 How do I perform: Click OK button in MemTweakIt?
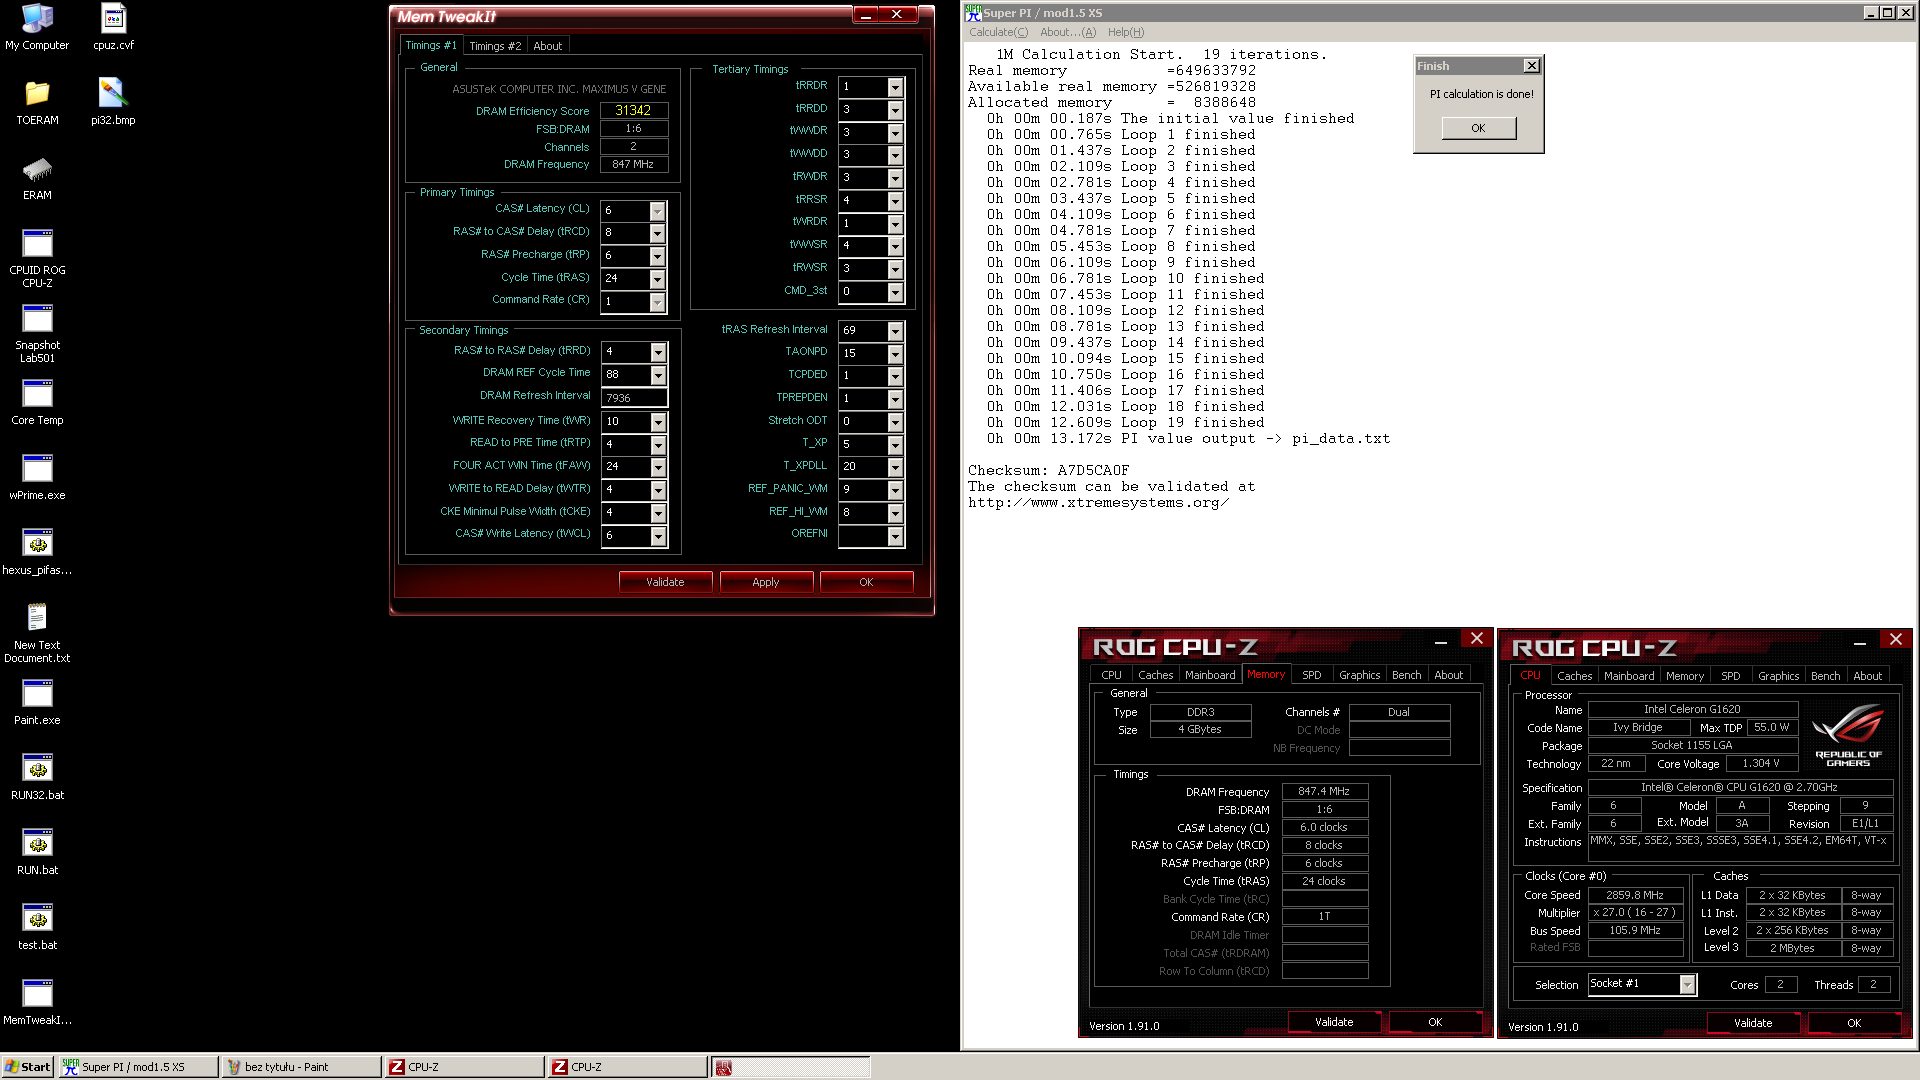click(866, 582)
